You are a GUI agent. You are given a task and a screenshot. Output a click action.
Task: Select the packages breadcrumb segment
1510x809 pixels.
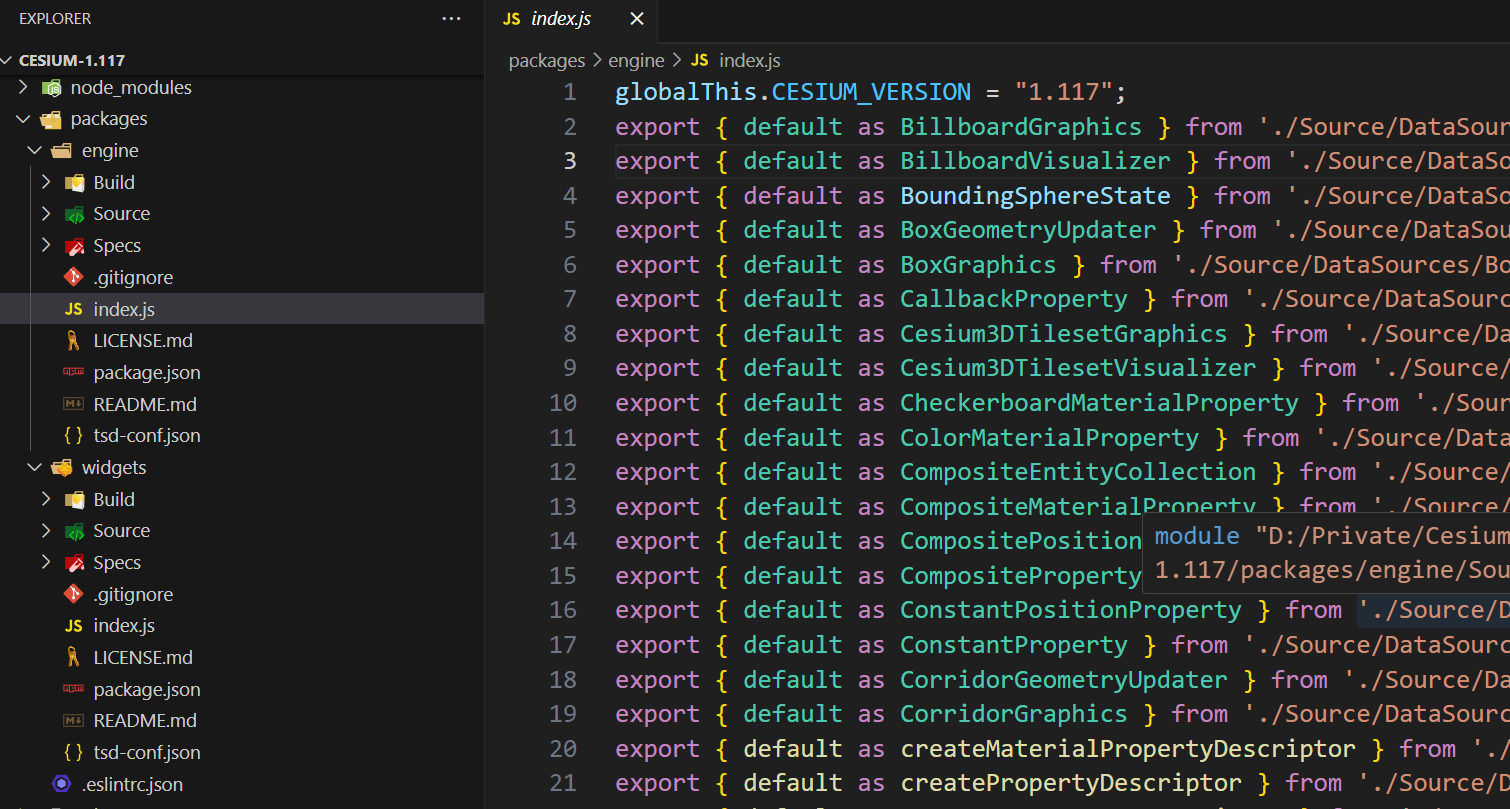(547, 61)
